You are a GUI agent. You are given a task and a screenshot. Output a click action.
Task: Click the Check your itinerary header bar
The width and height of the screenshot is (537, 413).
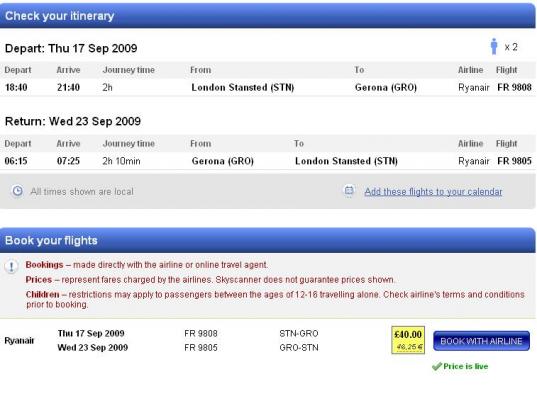267,16
